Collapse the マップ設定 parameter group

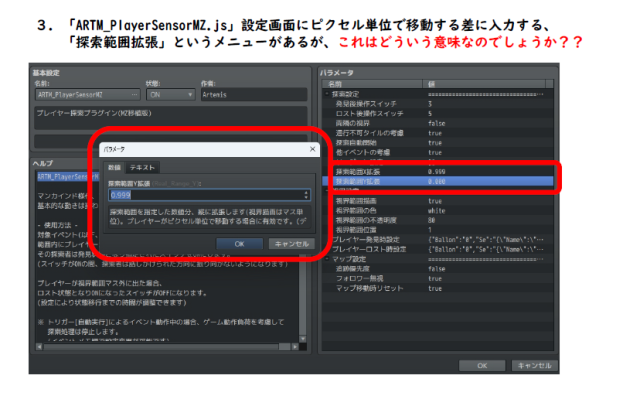pyautogui.click(x=327, y=259)
